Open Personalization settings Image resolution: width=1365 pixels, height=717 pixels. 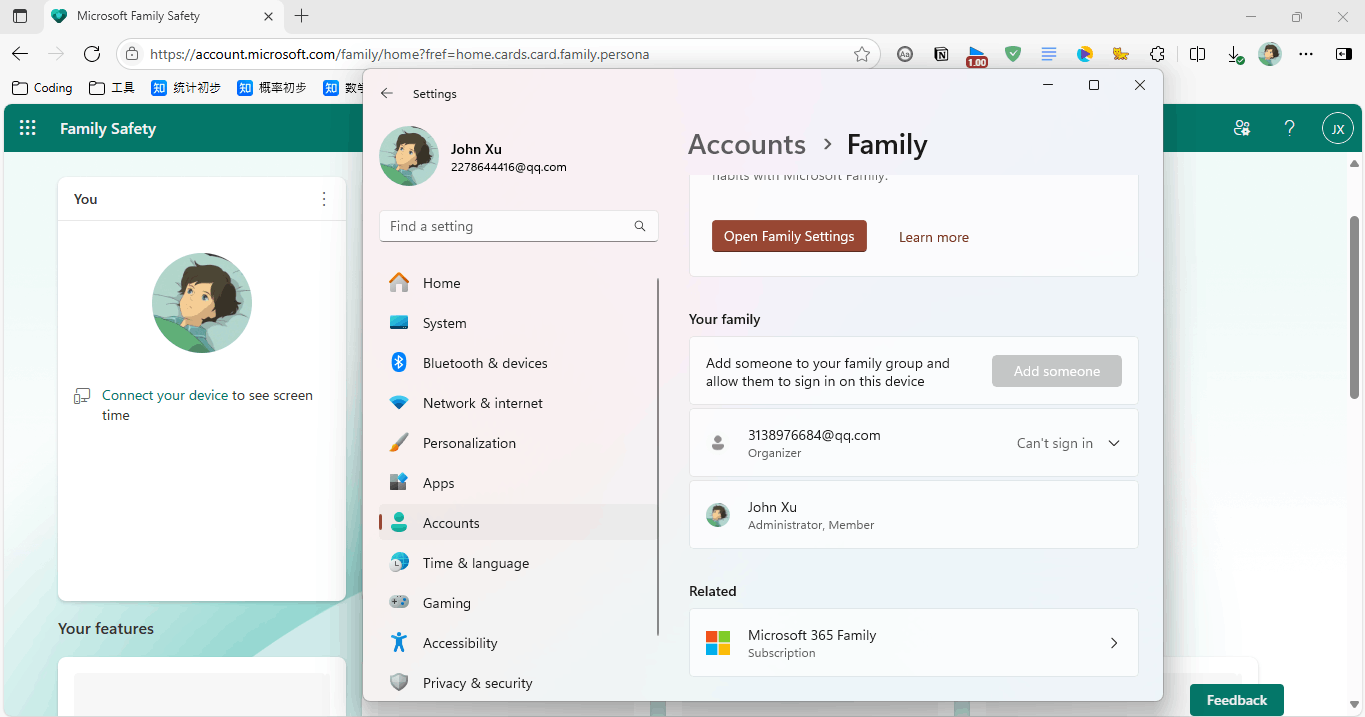[518, 443]
